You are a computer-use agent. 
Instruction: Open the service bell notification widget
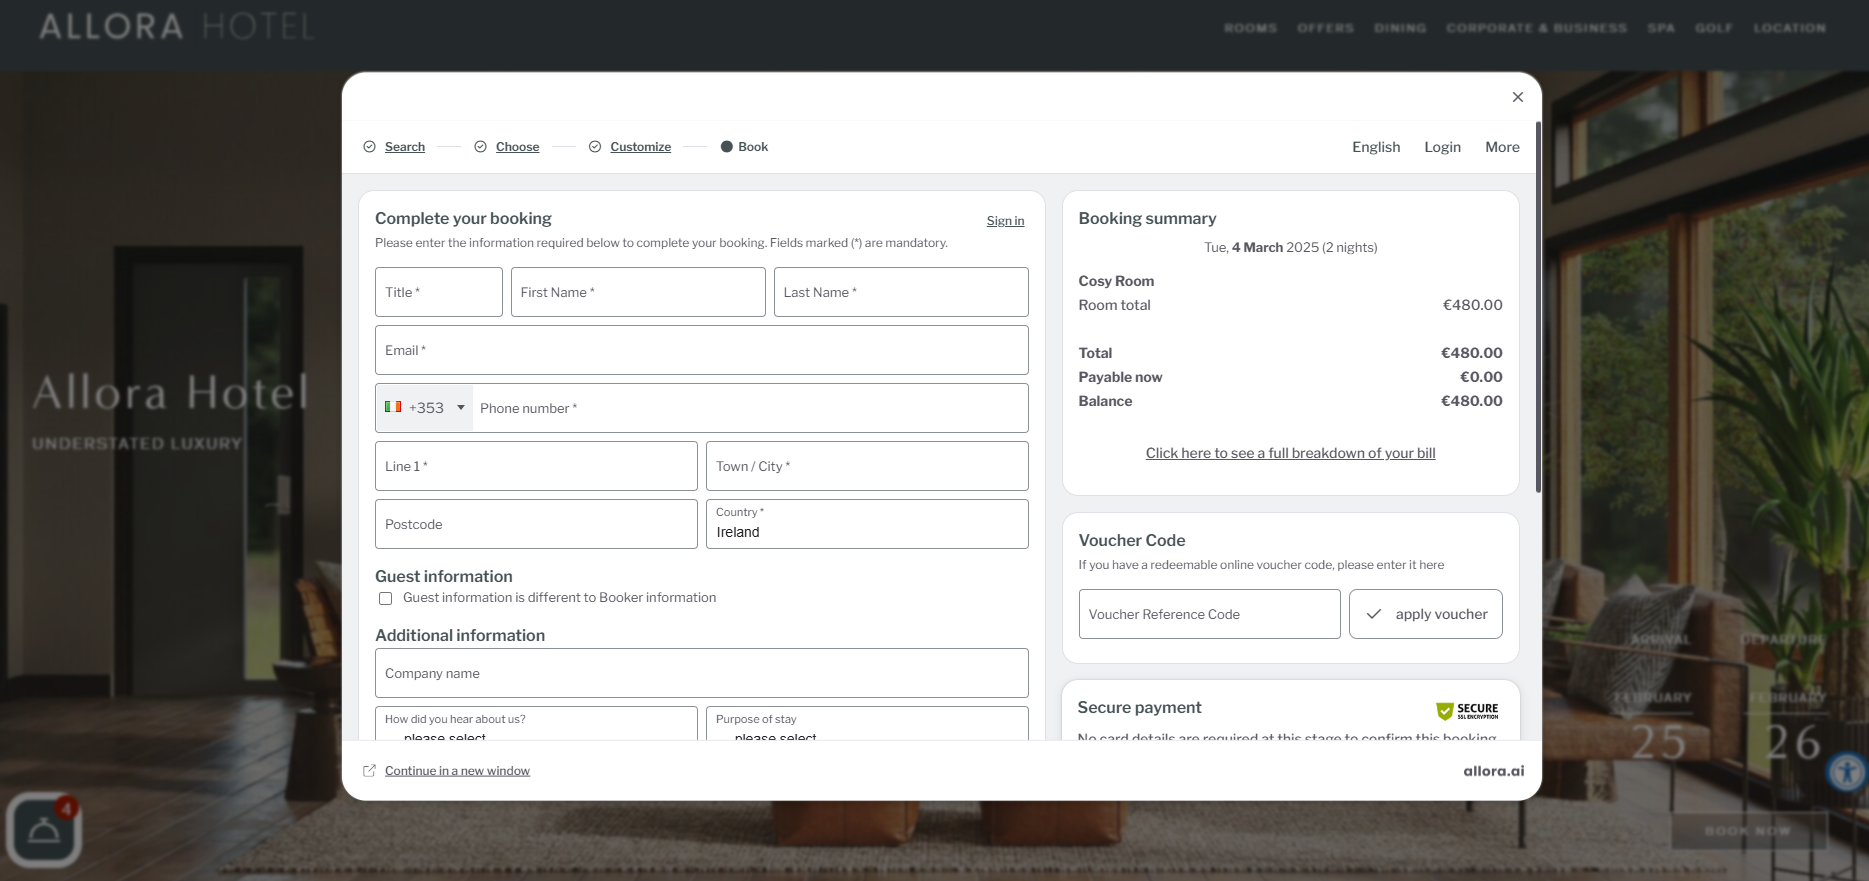click(x=44, y=830)
